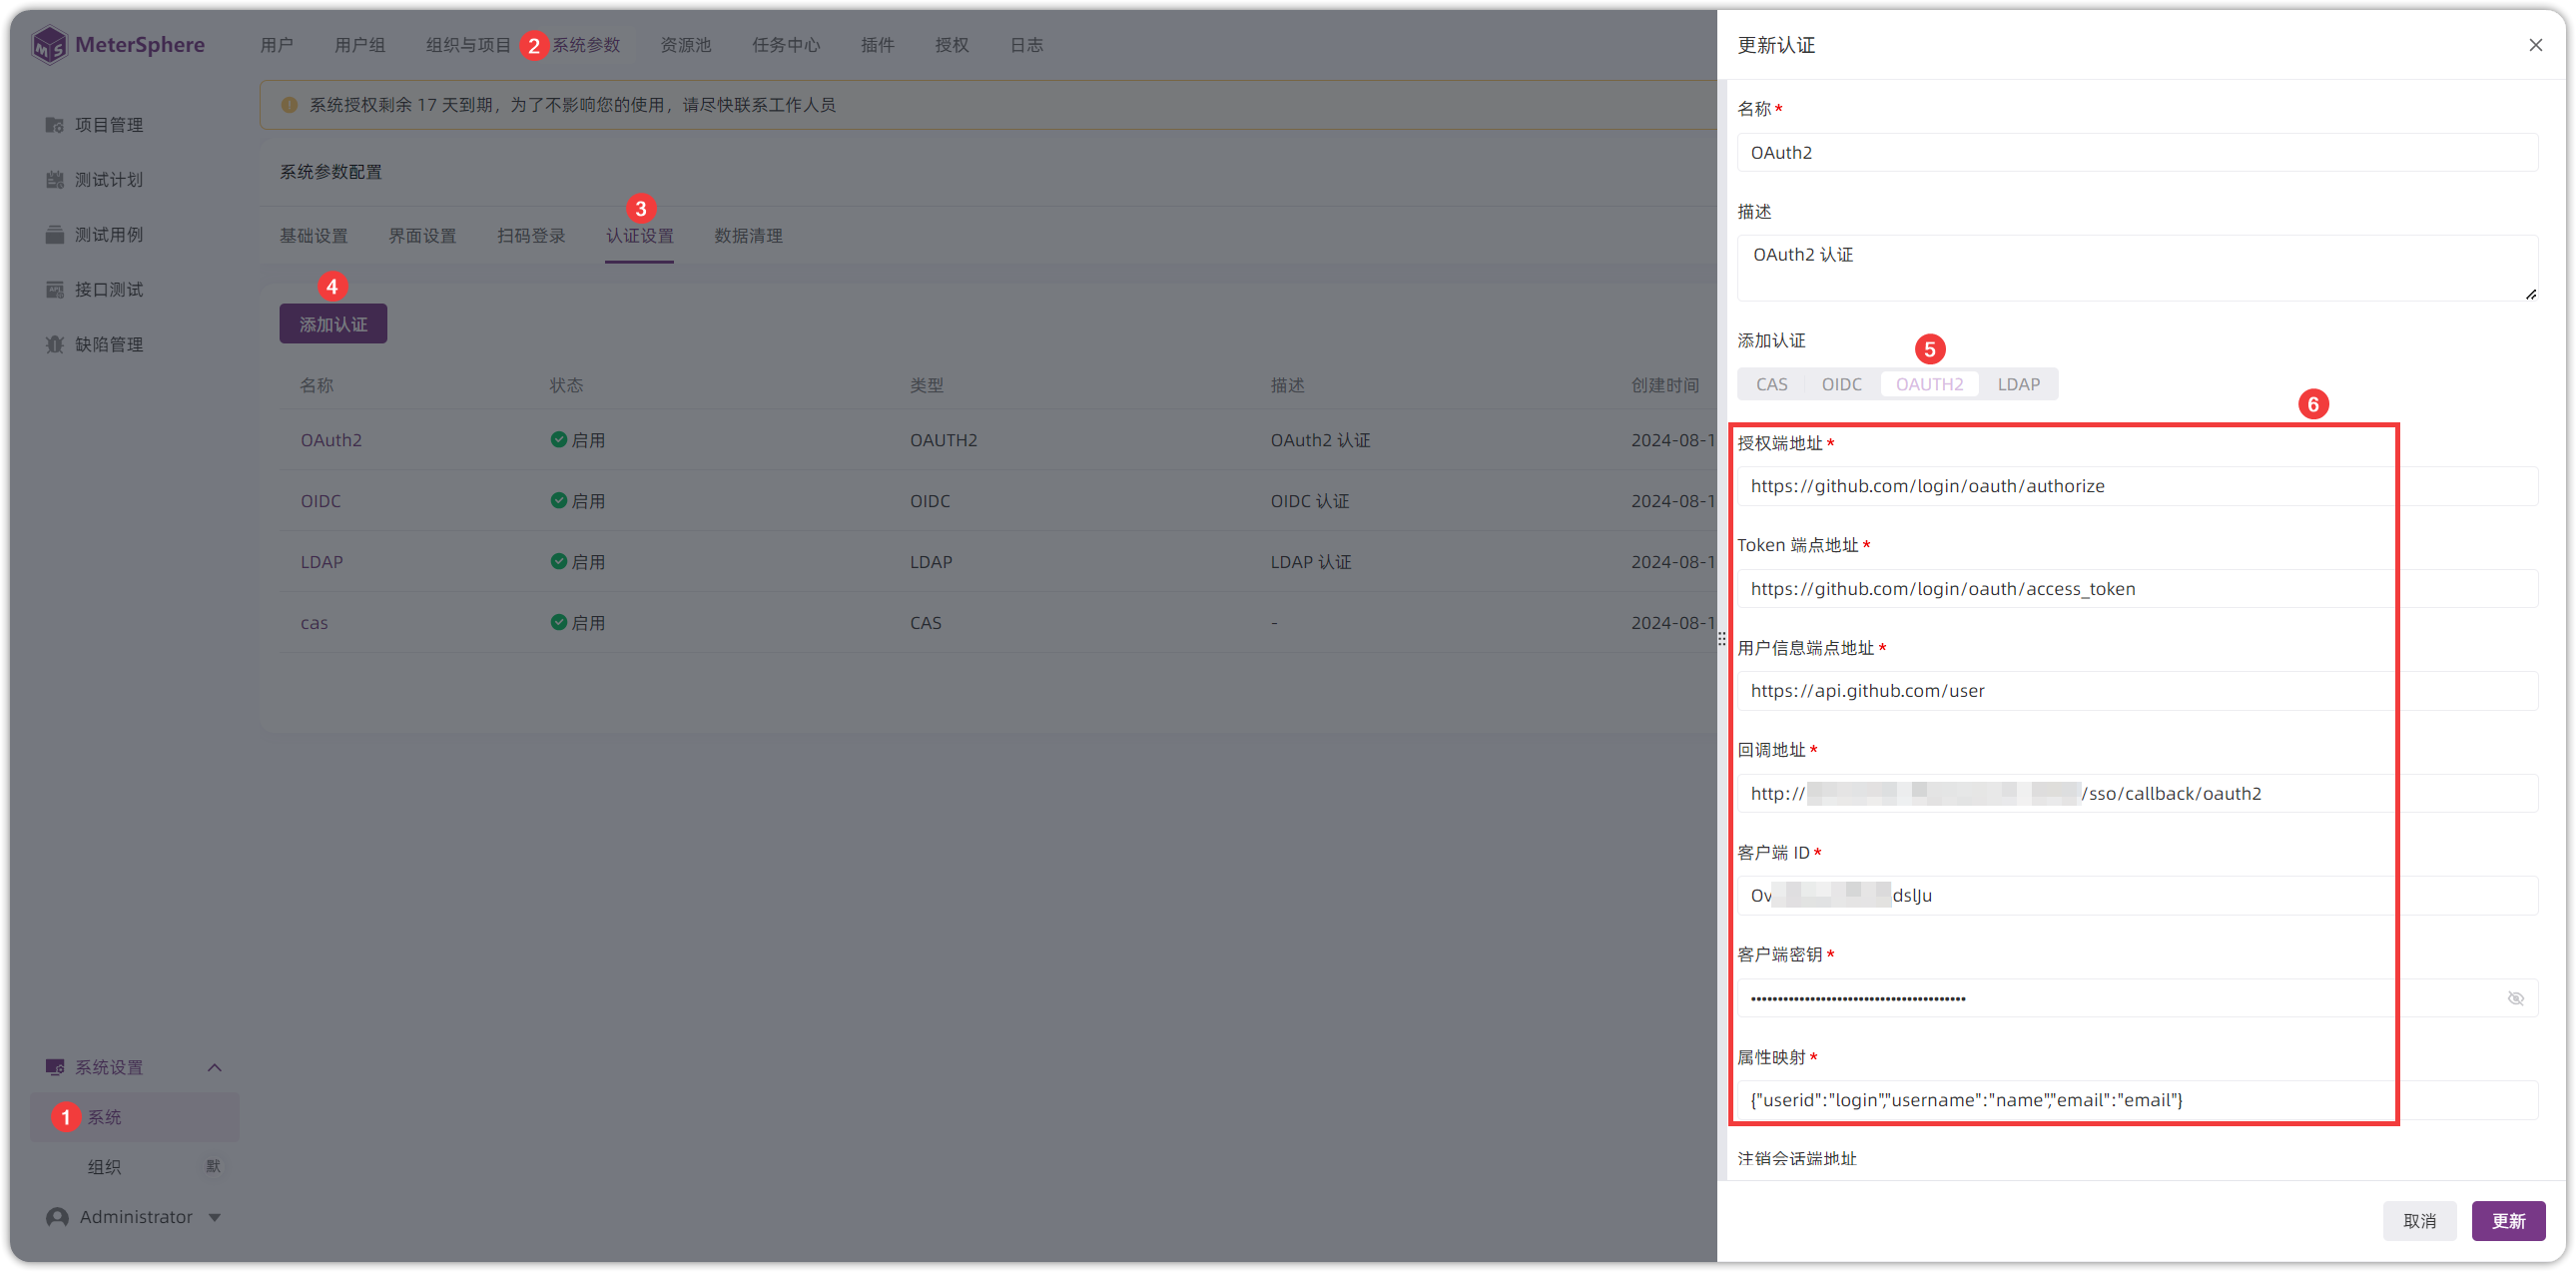This screenshot has width=2576, height=1272.
Task: Select the OAUTH2 authentication type
Action: point(1929,385)
